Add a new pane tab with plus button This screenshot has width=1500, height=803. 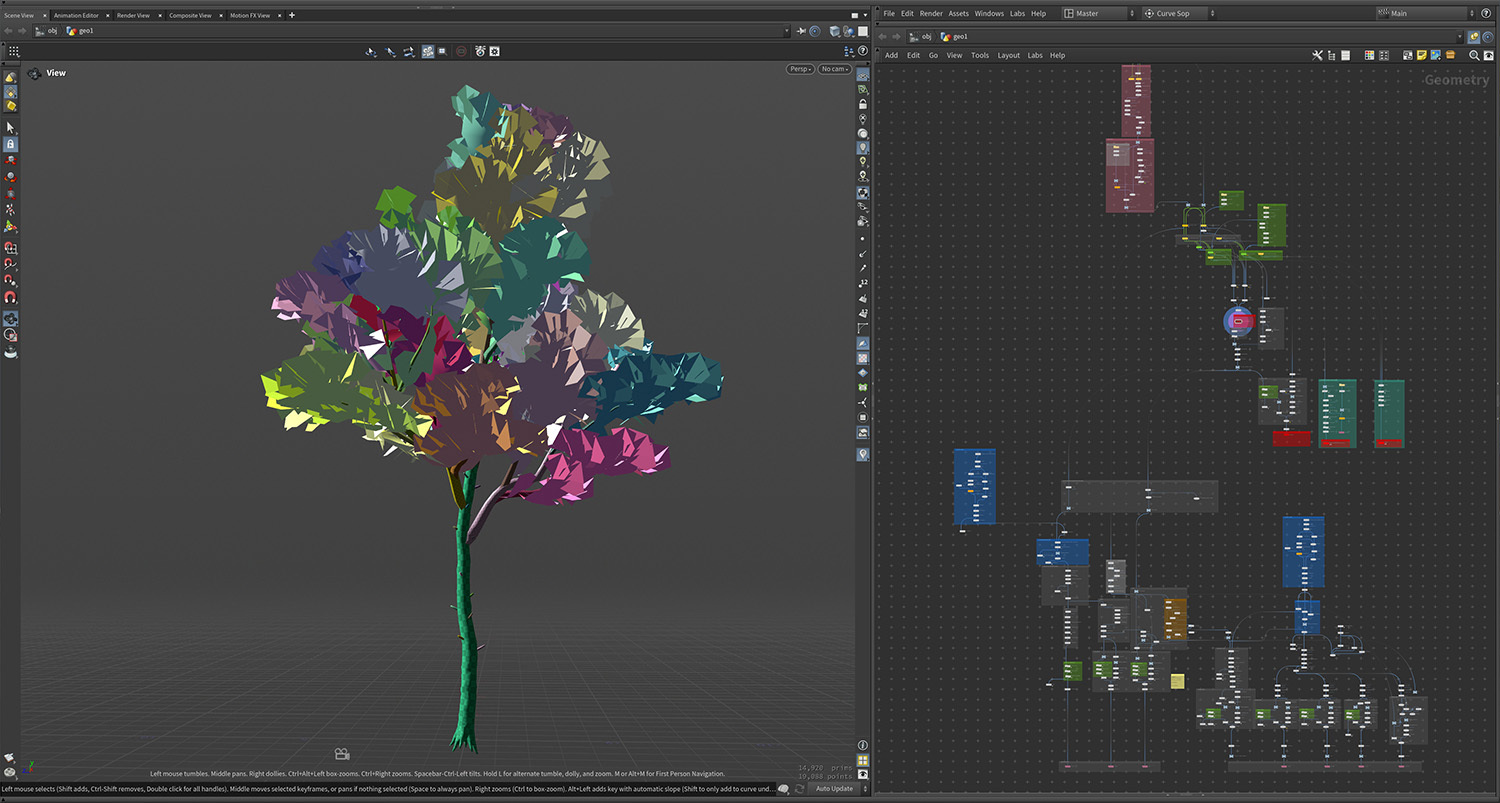pos(292,15)
